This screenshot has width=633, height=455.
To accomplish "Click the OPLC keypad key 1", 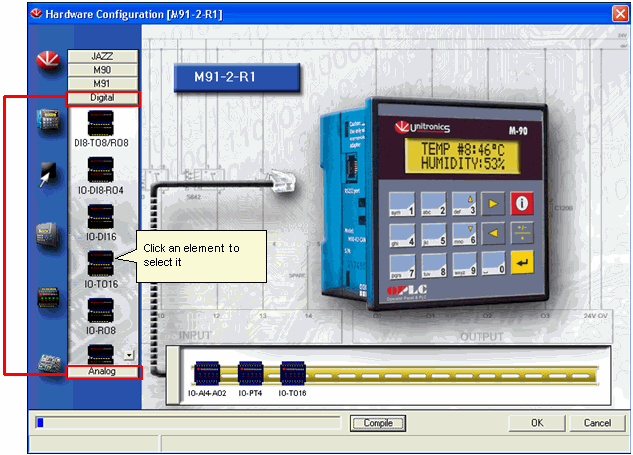I will pyautogui.click(x=402, y=204).
